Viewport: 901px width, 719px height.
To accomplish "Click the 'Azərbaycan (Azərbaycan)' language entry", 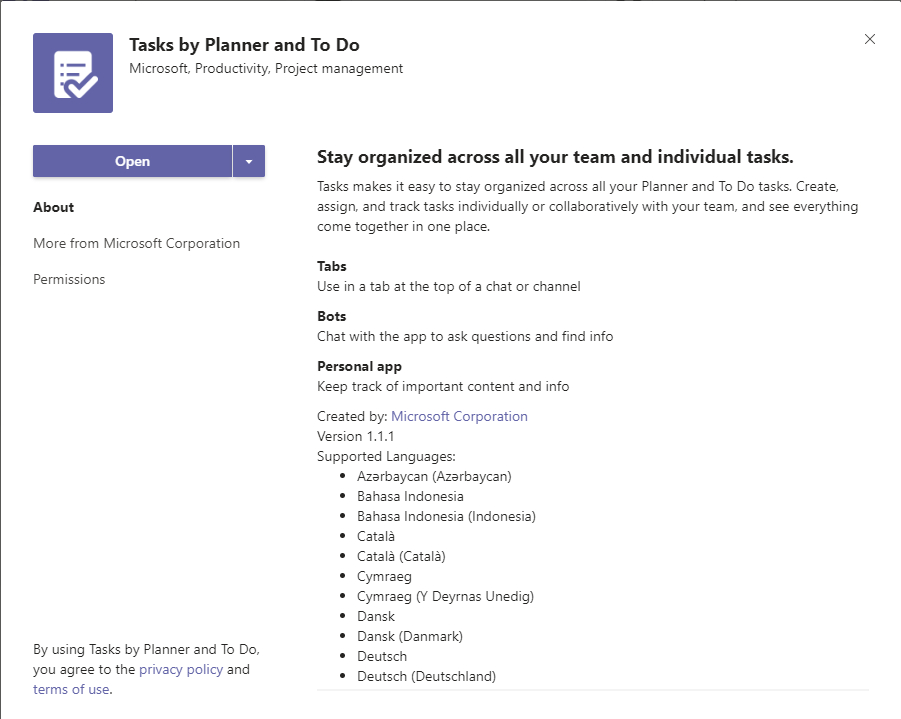I will 434,476.
